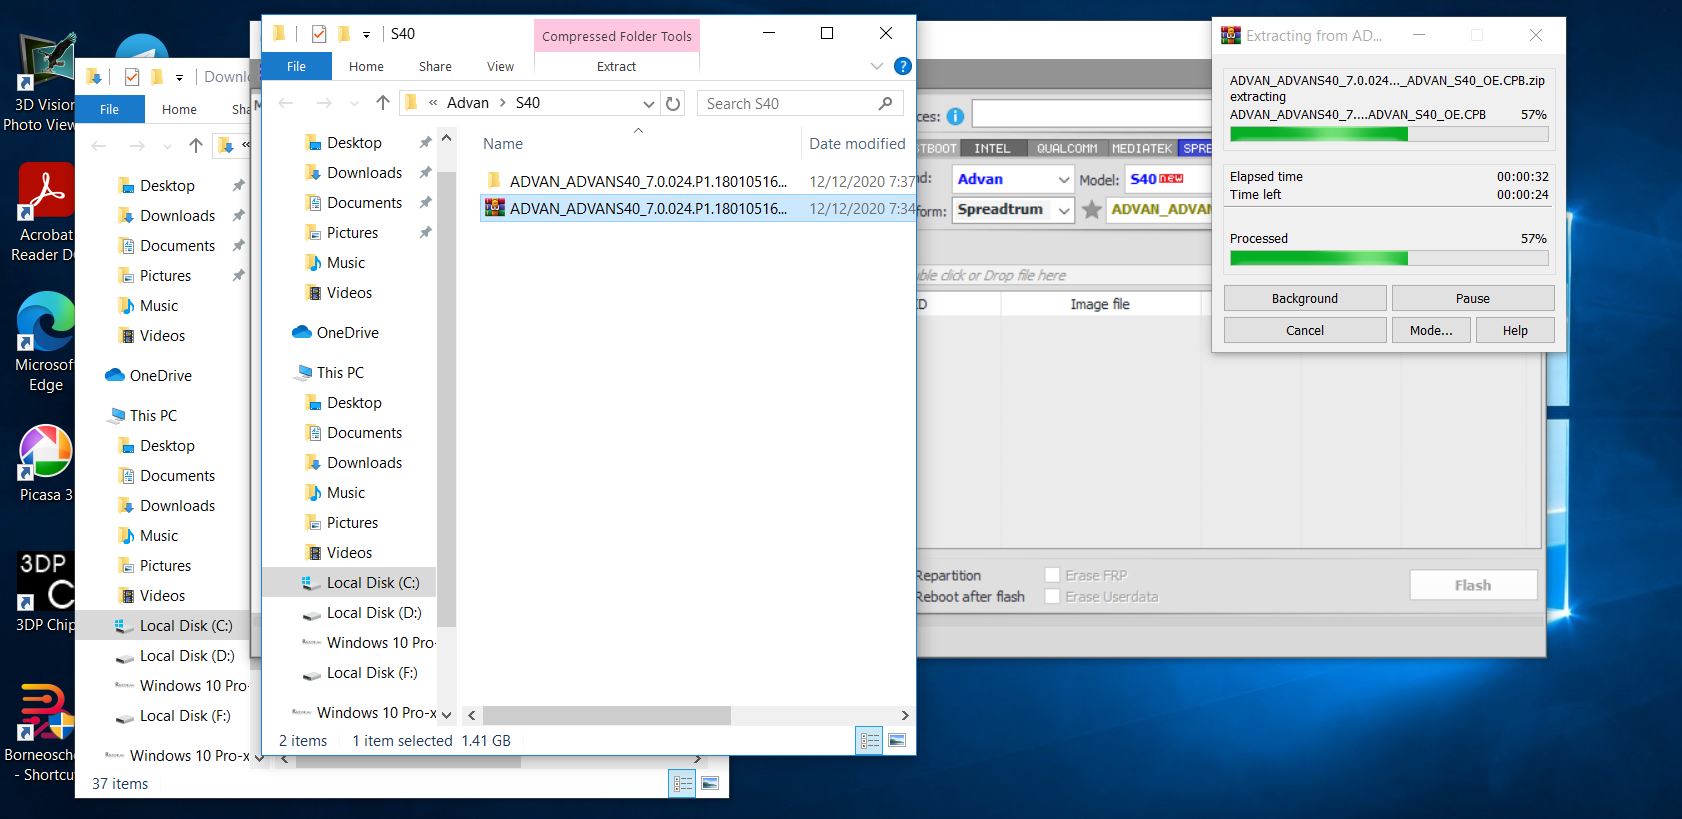Select the Borneoschematics shortcut on the desktop
1682x819 pixels.
pyautogui.click(x=40, y=731)
